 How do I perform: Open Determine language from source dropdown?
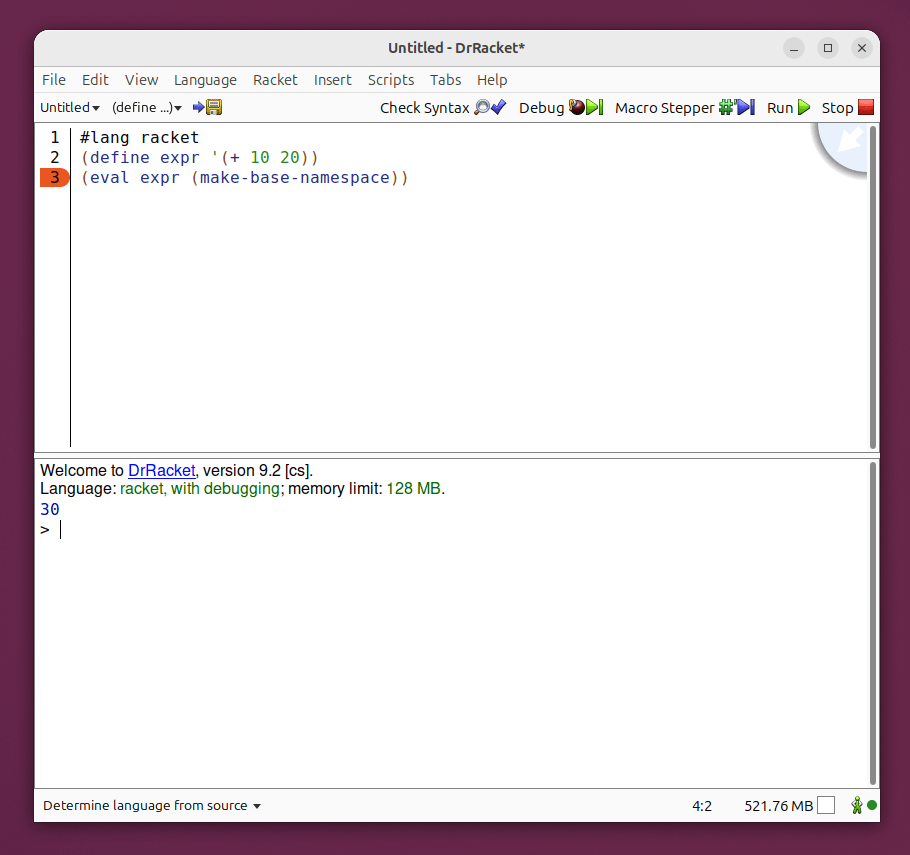click(x=151, y=805)
